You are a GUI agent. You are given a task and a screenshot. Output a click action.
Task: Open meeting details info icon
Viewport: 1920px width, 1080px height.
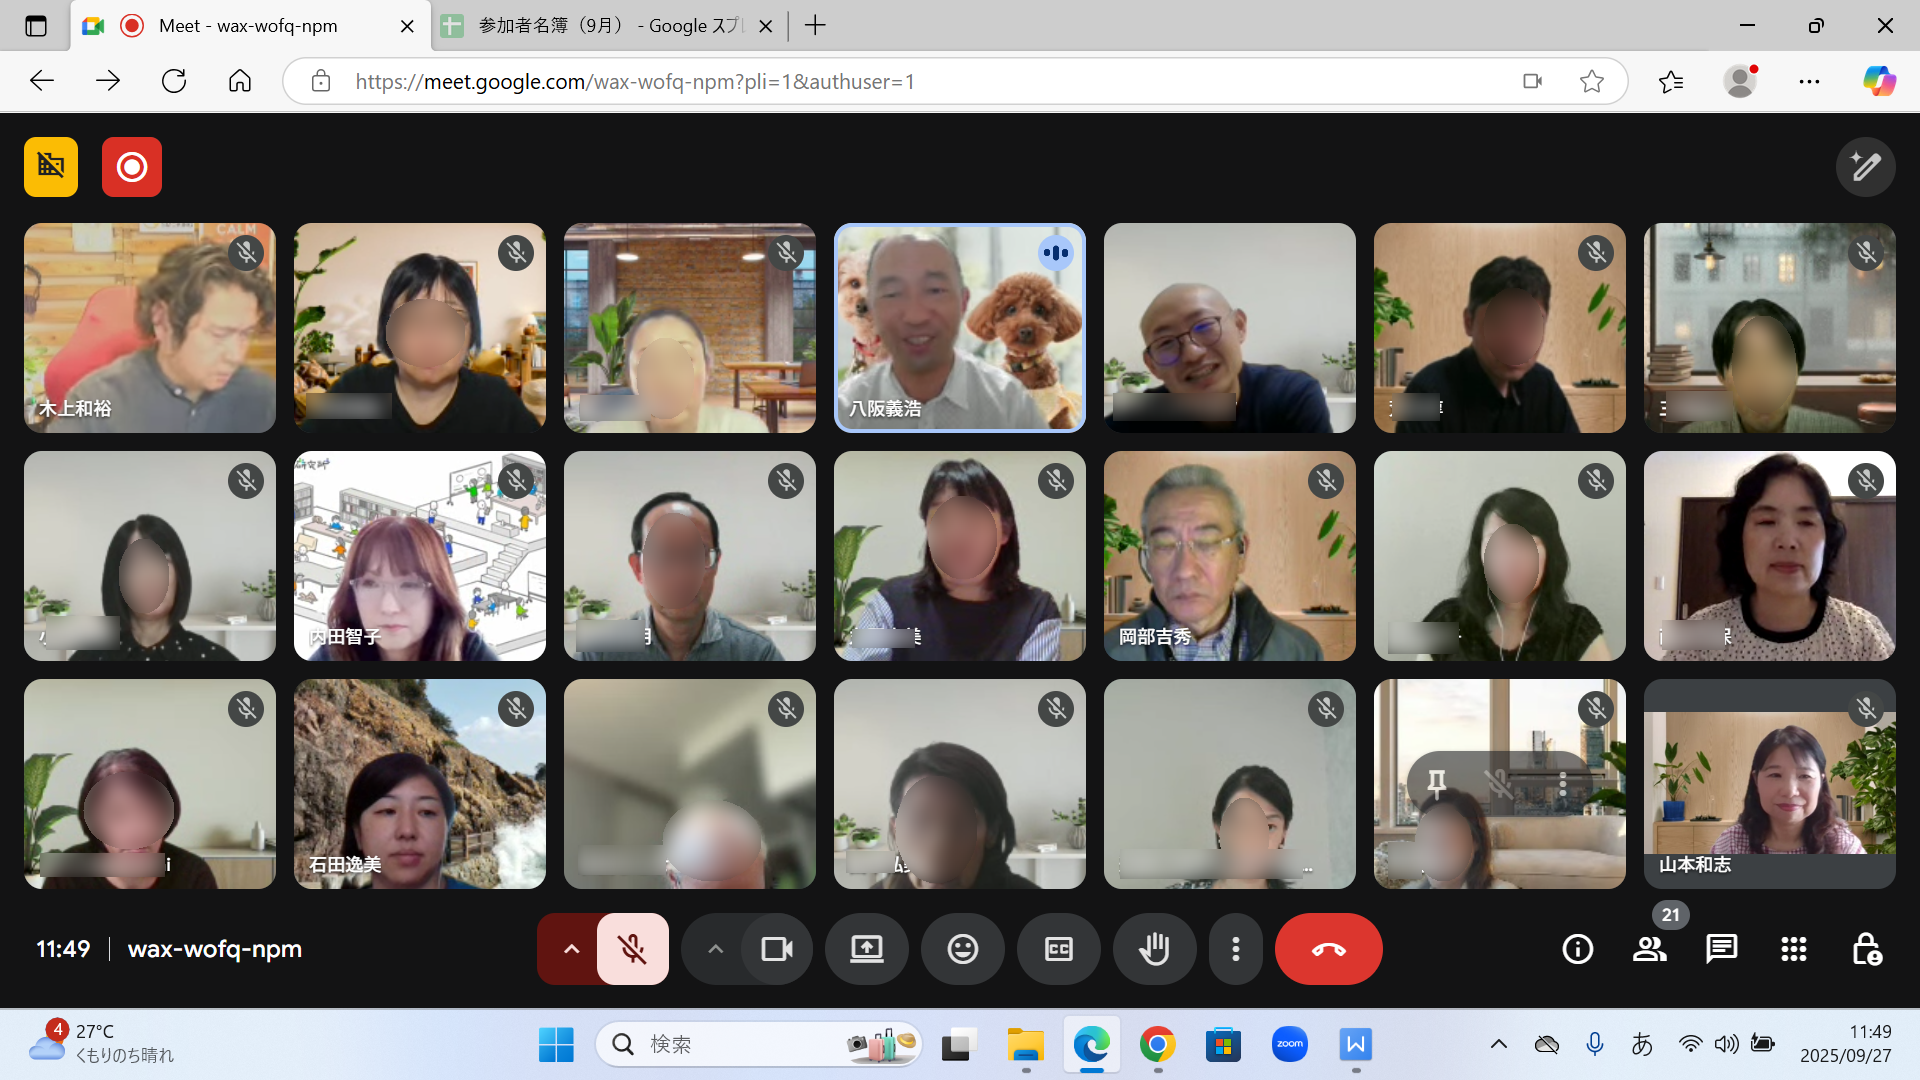1577,949
